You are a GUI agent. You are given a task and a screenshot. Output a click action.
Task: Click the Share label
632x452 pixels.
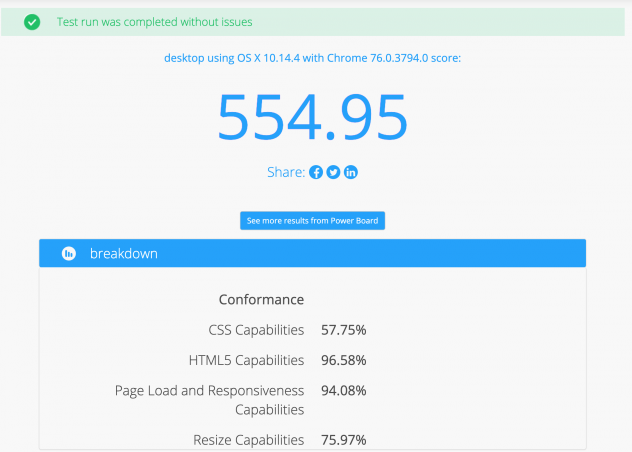pyautogui.click(x=285, y=172)
